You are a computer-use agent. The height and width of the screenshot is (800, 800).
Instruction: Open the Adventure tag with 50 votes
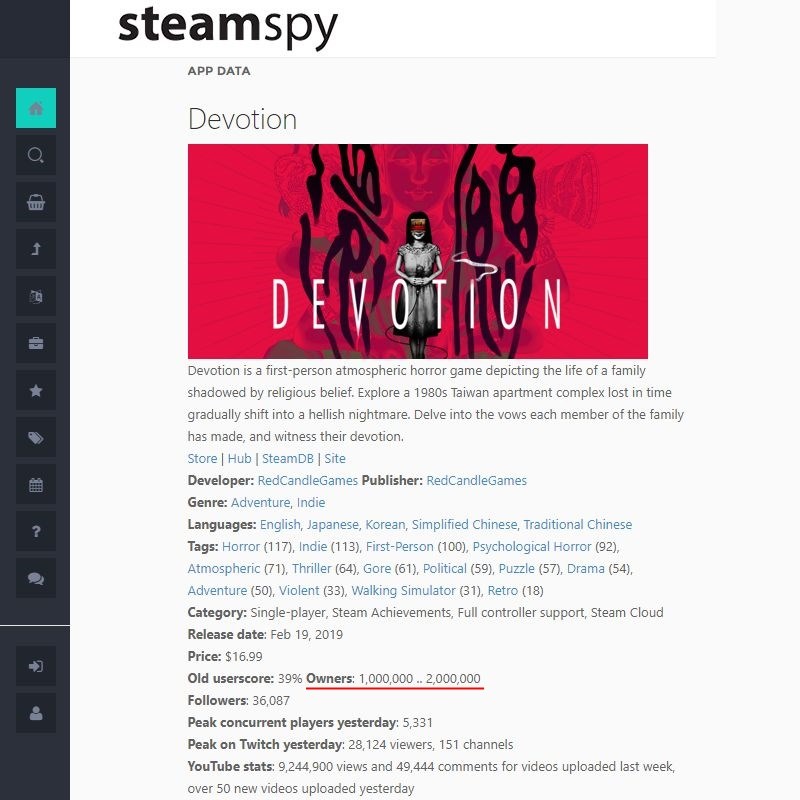point(217,590)
